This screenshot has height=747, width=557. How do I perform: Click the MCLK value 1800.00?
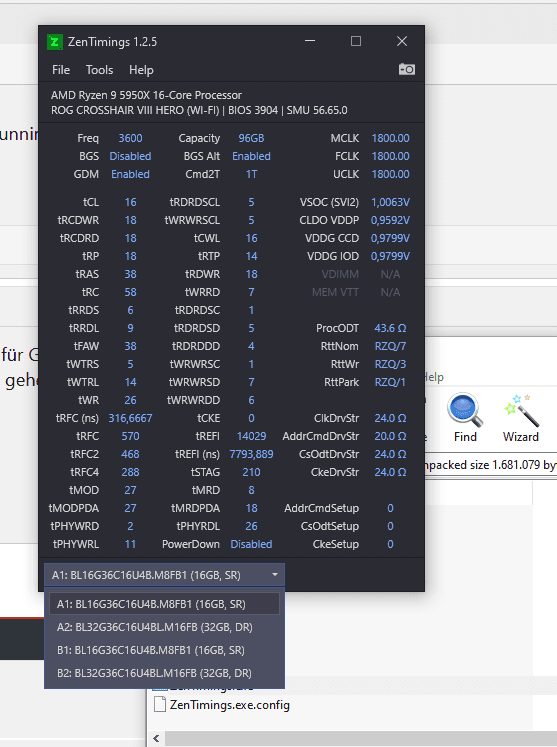point(390,138)
